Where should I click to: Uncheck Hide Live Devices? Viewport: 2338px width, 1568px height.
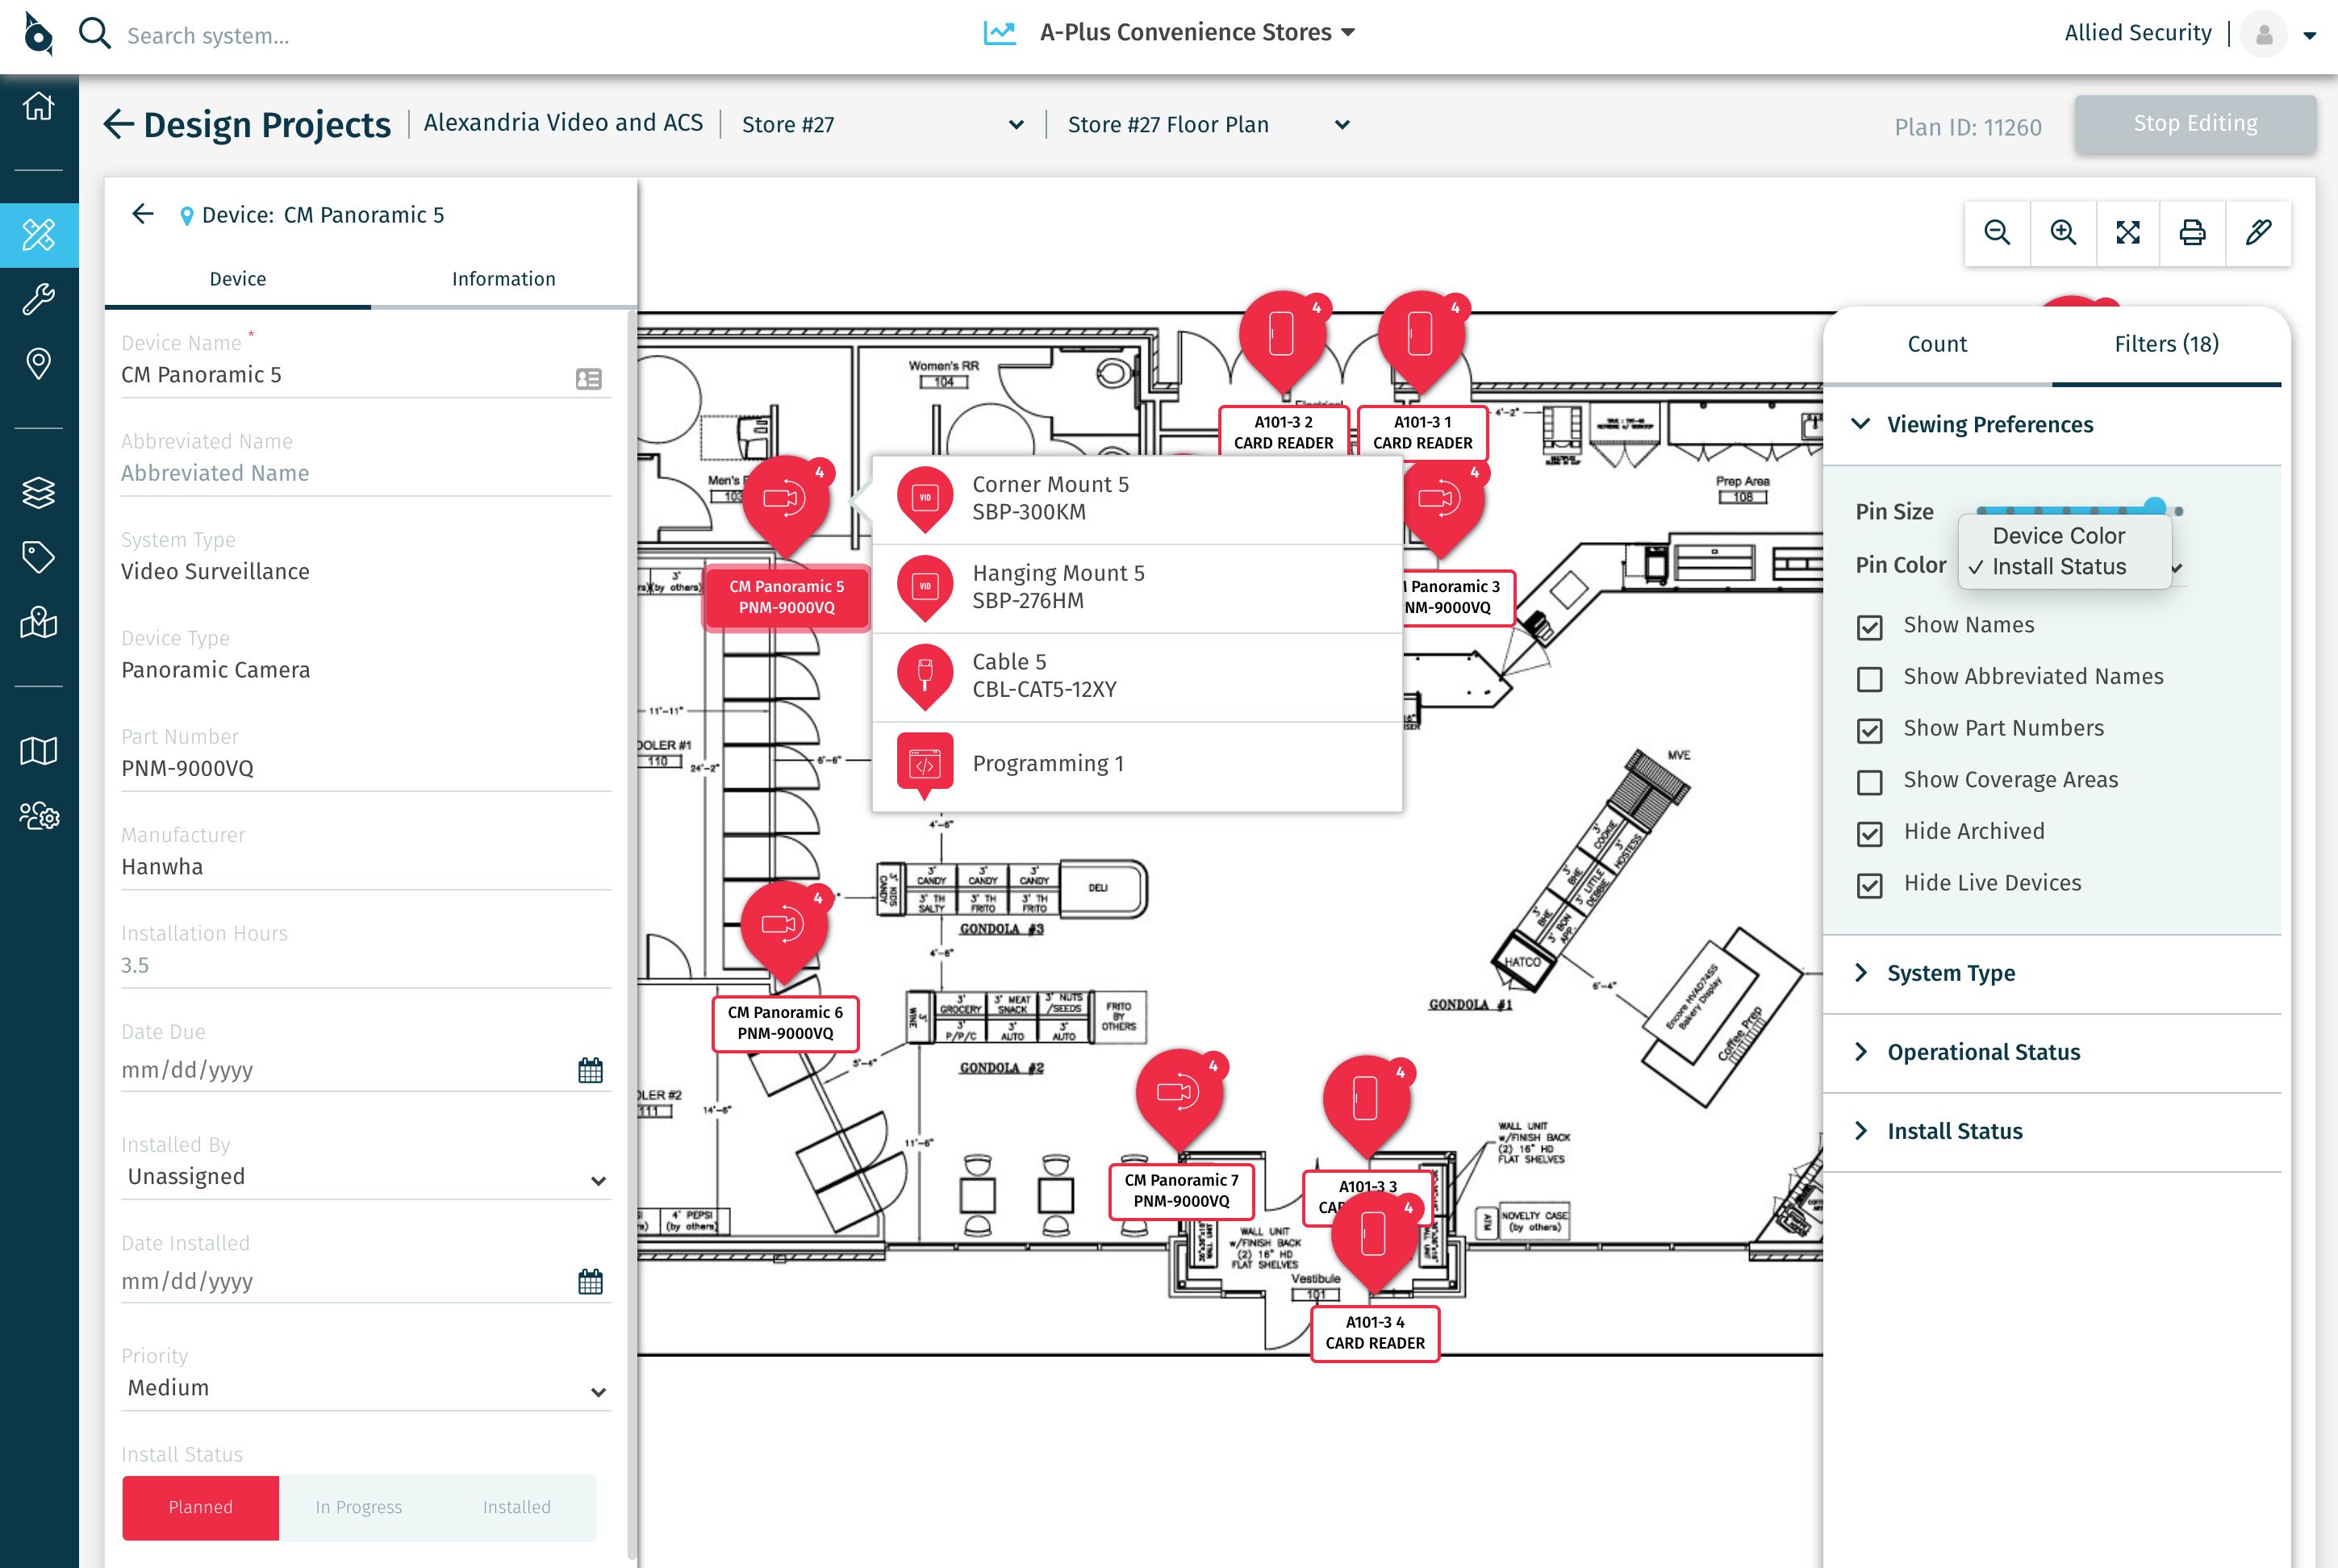click(1869, 885)
